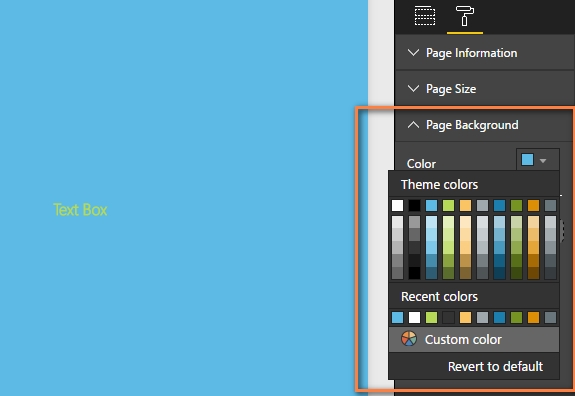575x396 pixels.
Task: Click the Color label
Action: pyautogui.click(x=421, y=164)
